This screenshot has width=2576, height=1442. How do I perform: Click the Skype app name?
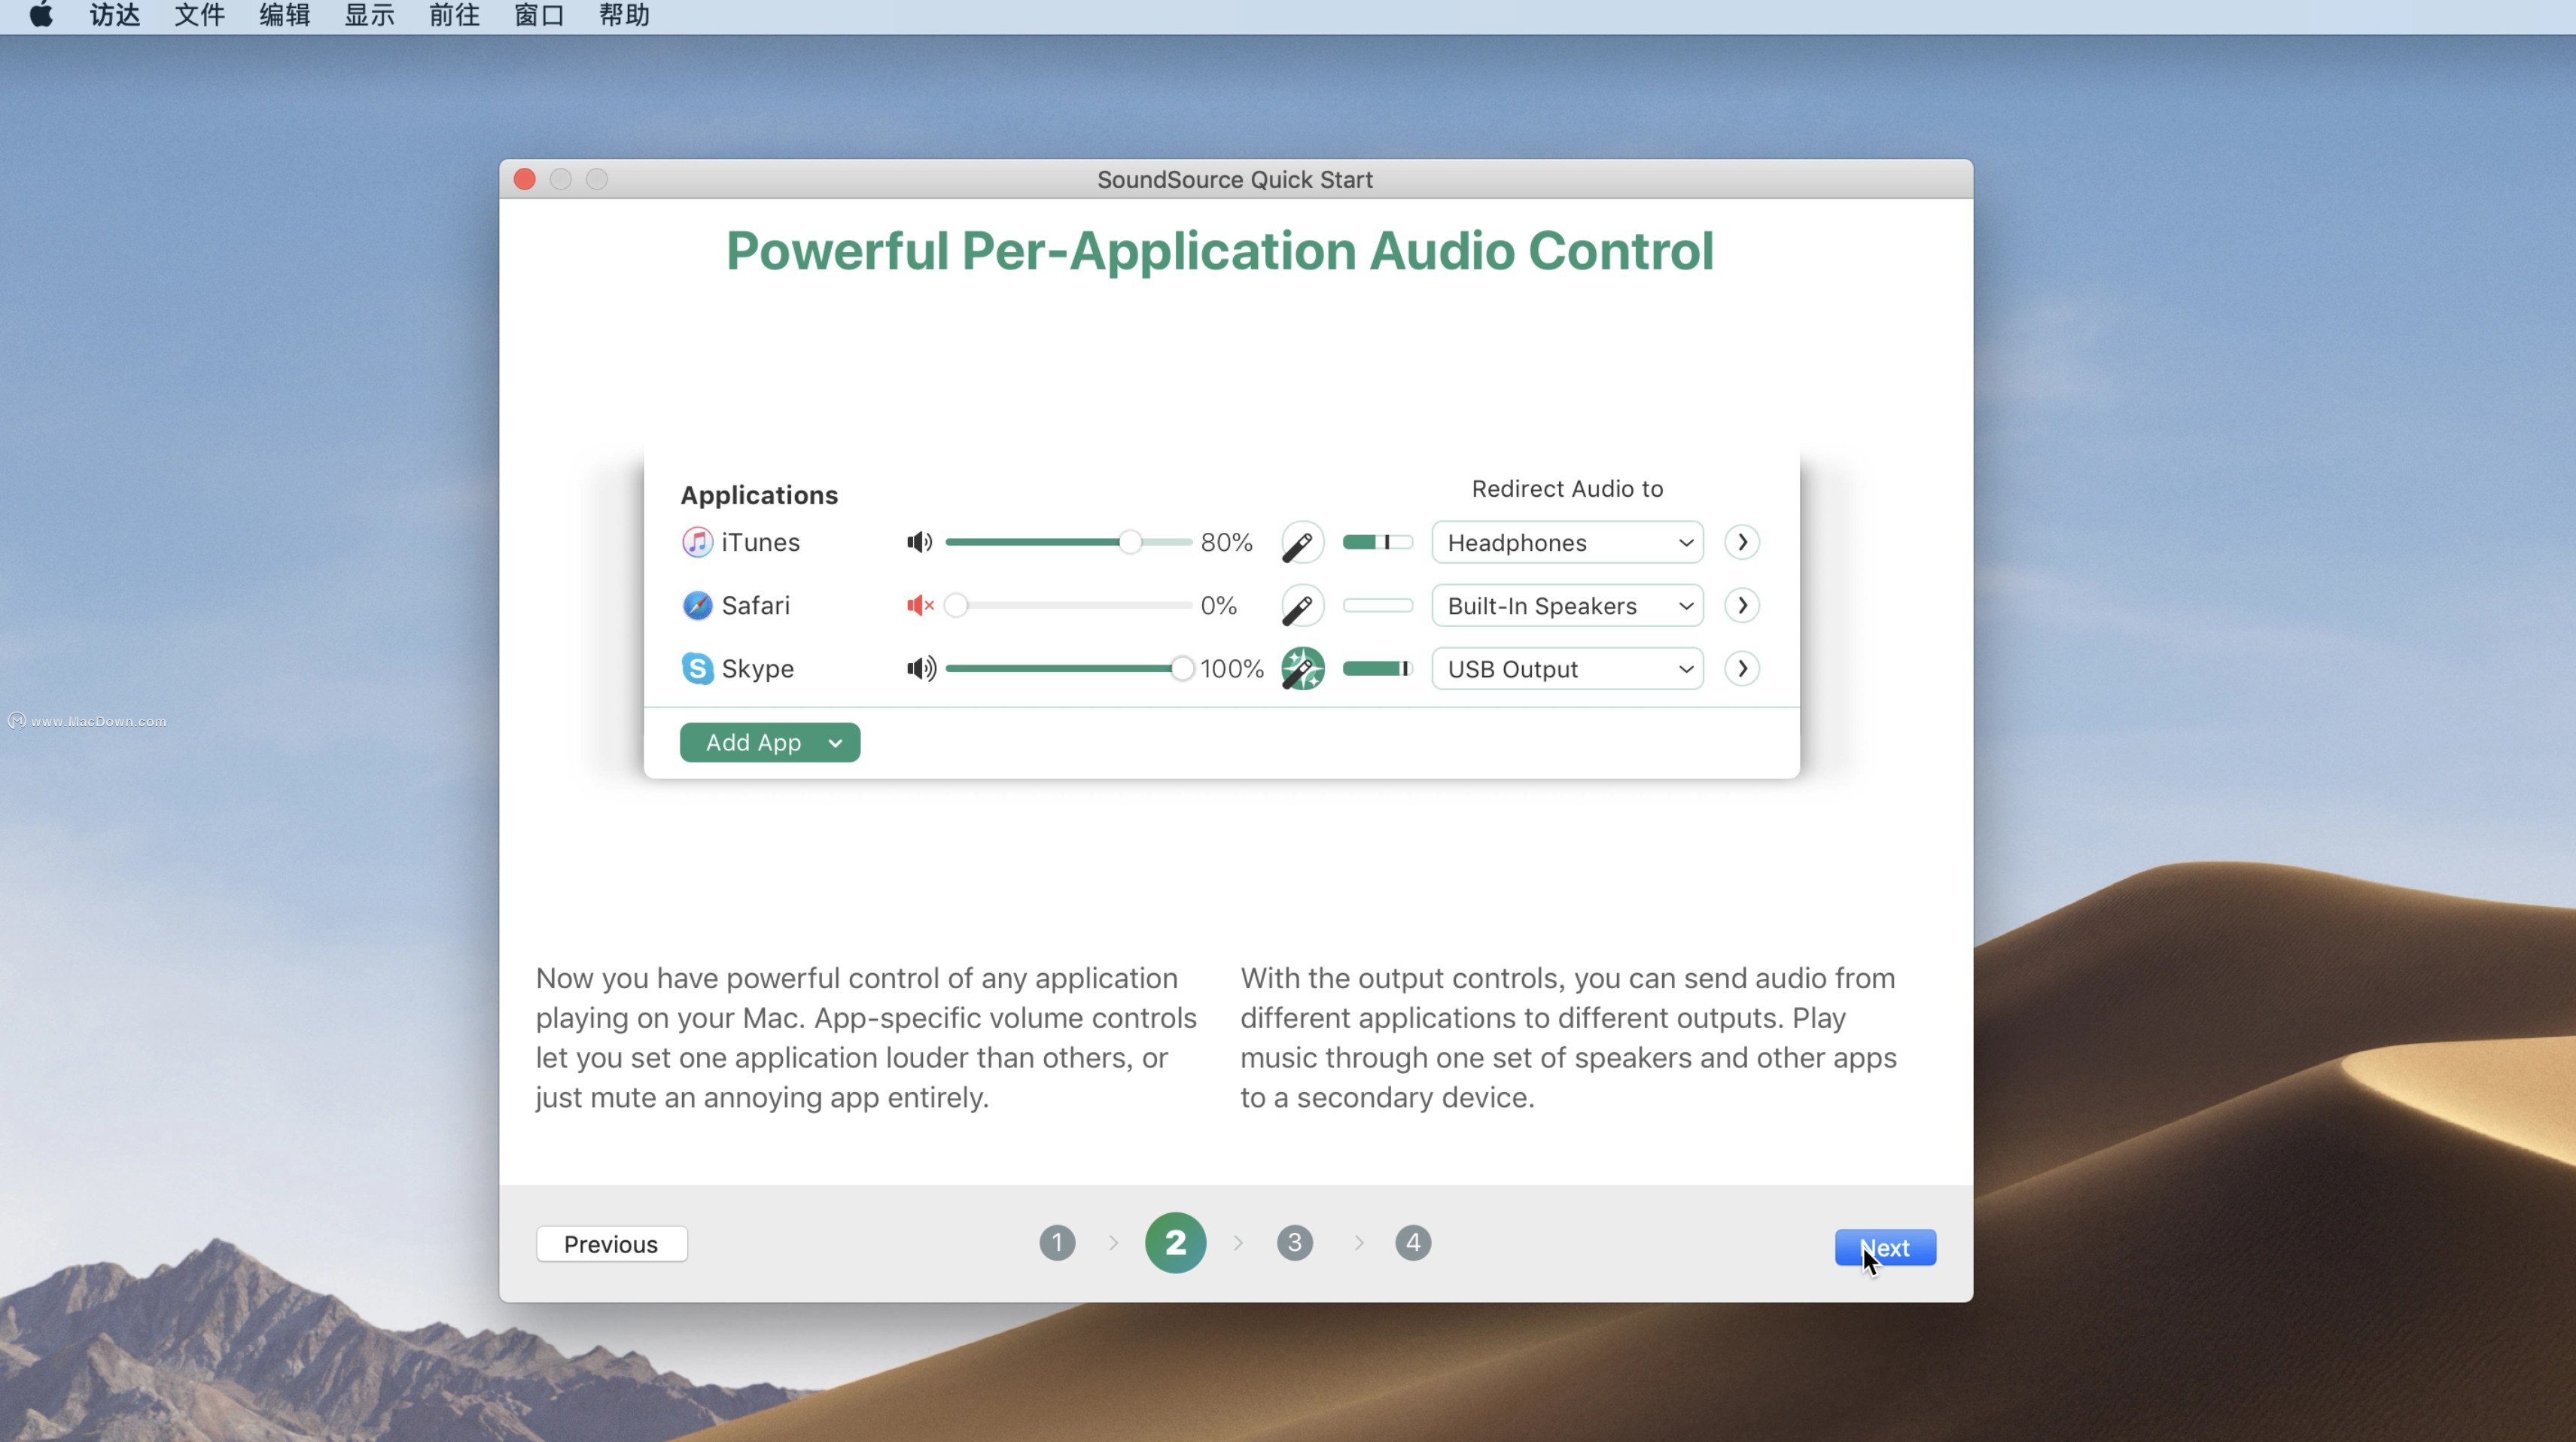757,668
